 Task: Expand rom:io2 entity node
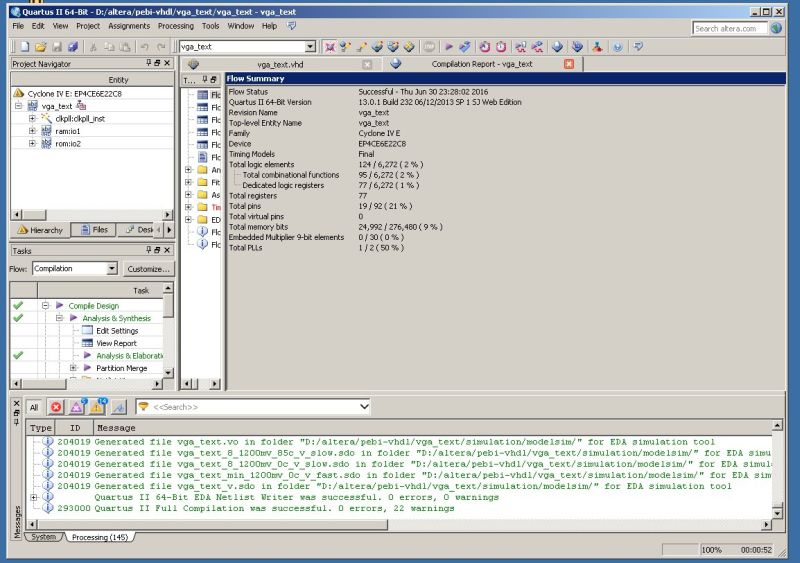(32, 143)
